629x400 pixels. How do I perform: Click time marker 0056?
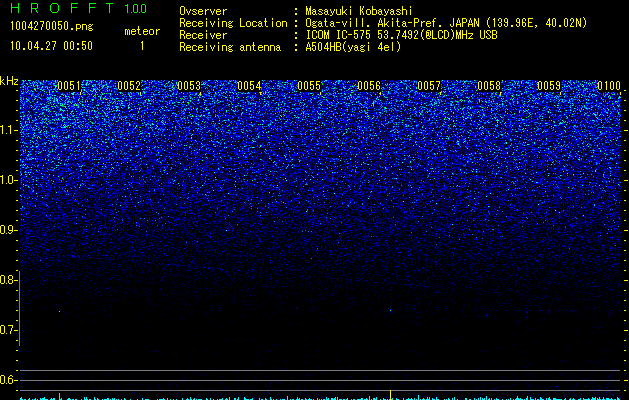(x=369, y=86)
